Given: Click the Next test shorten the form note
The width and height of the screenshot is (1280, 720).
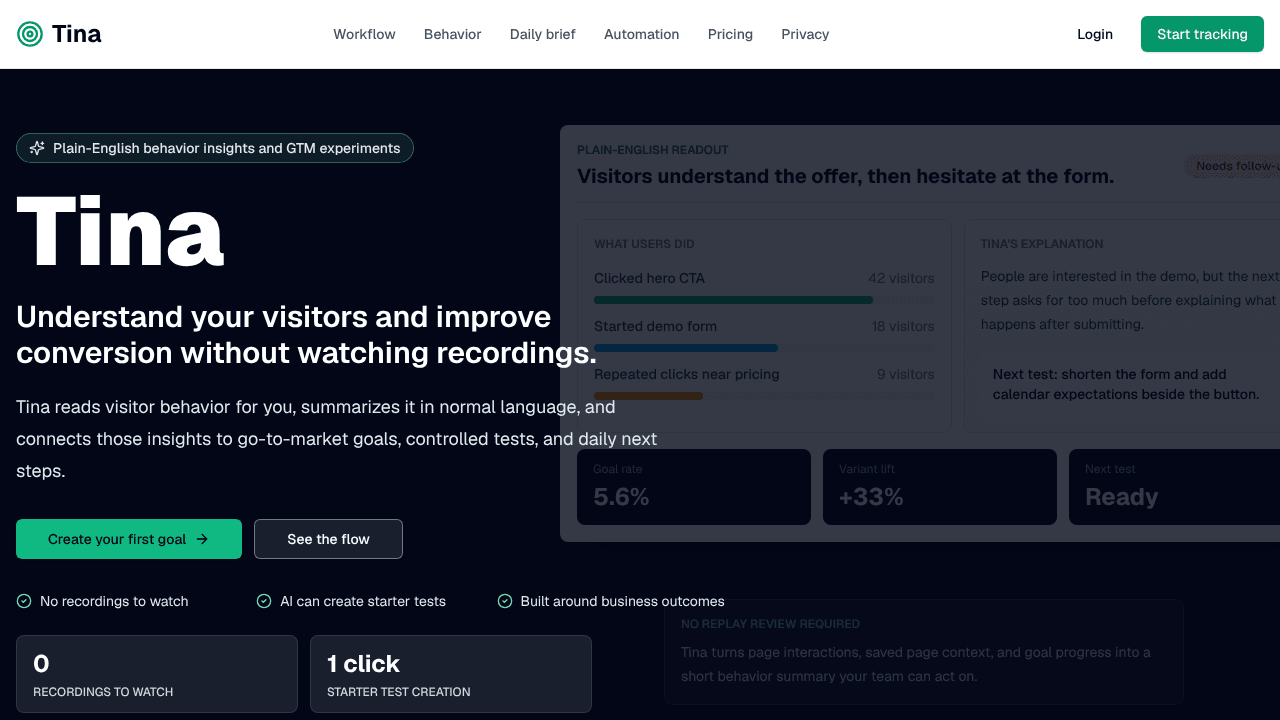Looking at the screenshot, I should (1126, 384).
